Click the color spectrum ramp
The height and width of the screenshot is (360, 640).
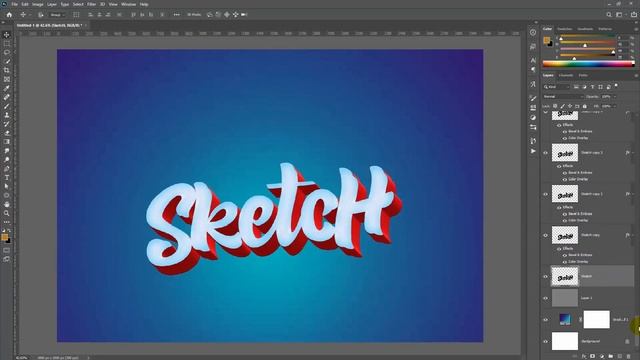[x=589, y=64]
